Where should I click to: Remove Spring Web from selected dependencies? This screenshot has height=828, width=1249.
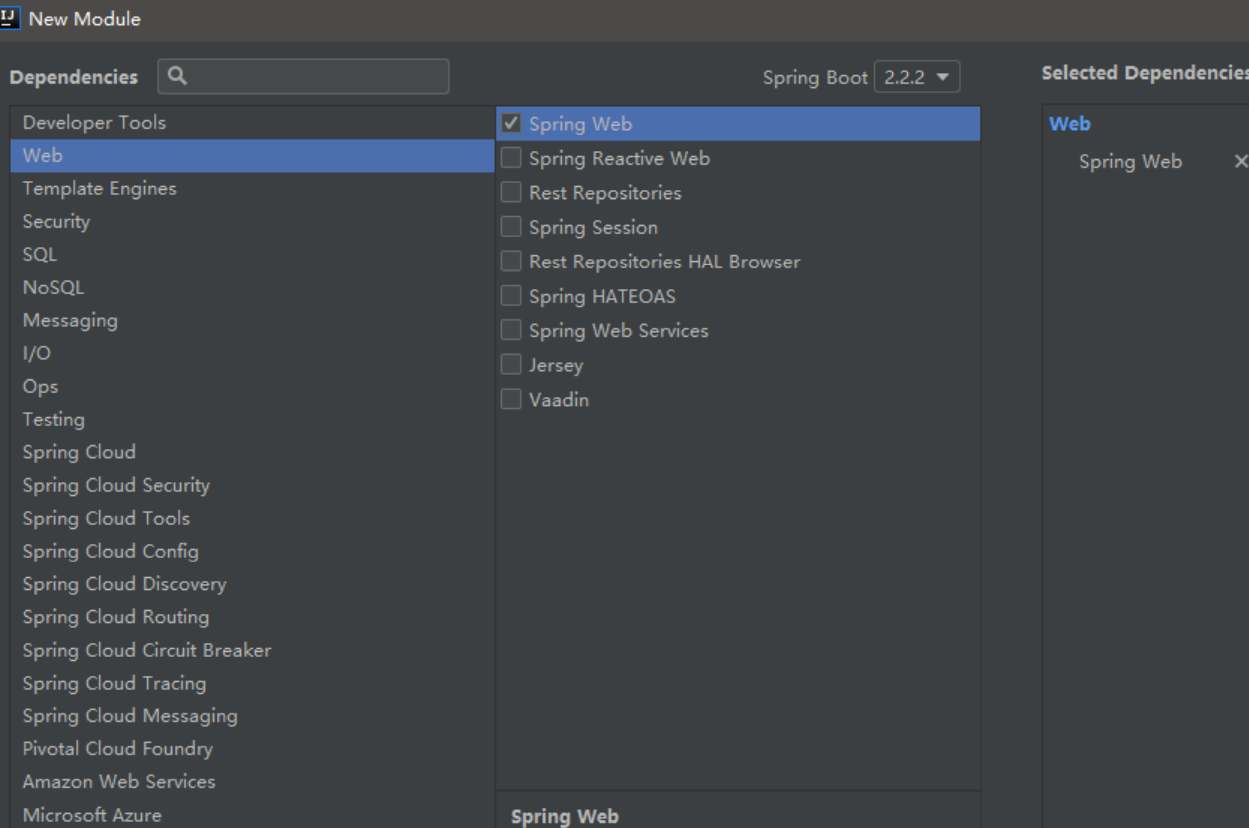[1241, 161]
